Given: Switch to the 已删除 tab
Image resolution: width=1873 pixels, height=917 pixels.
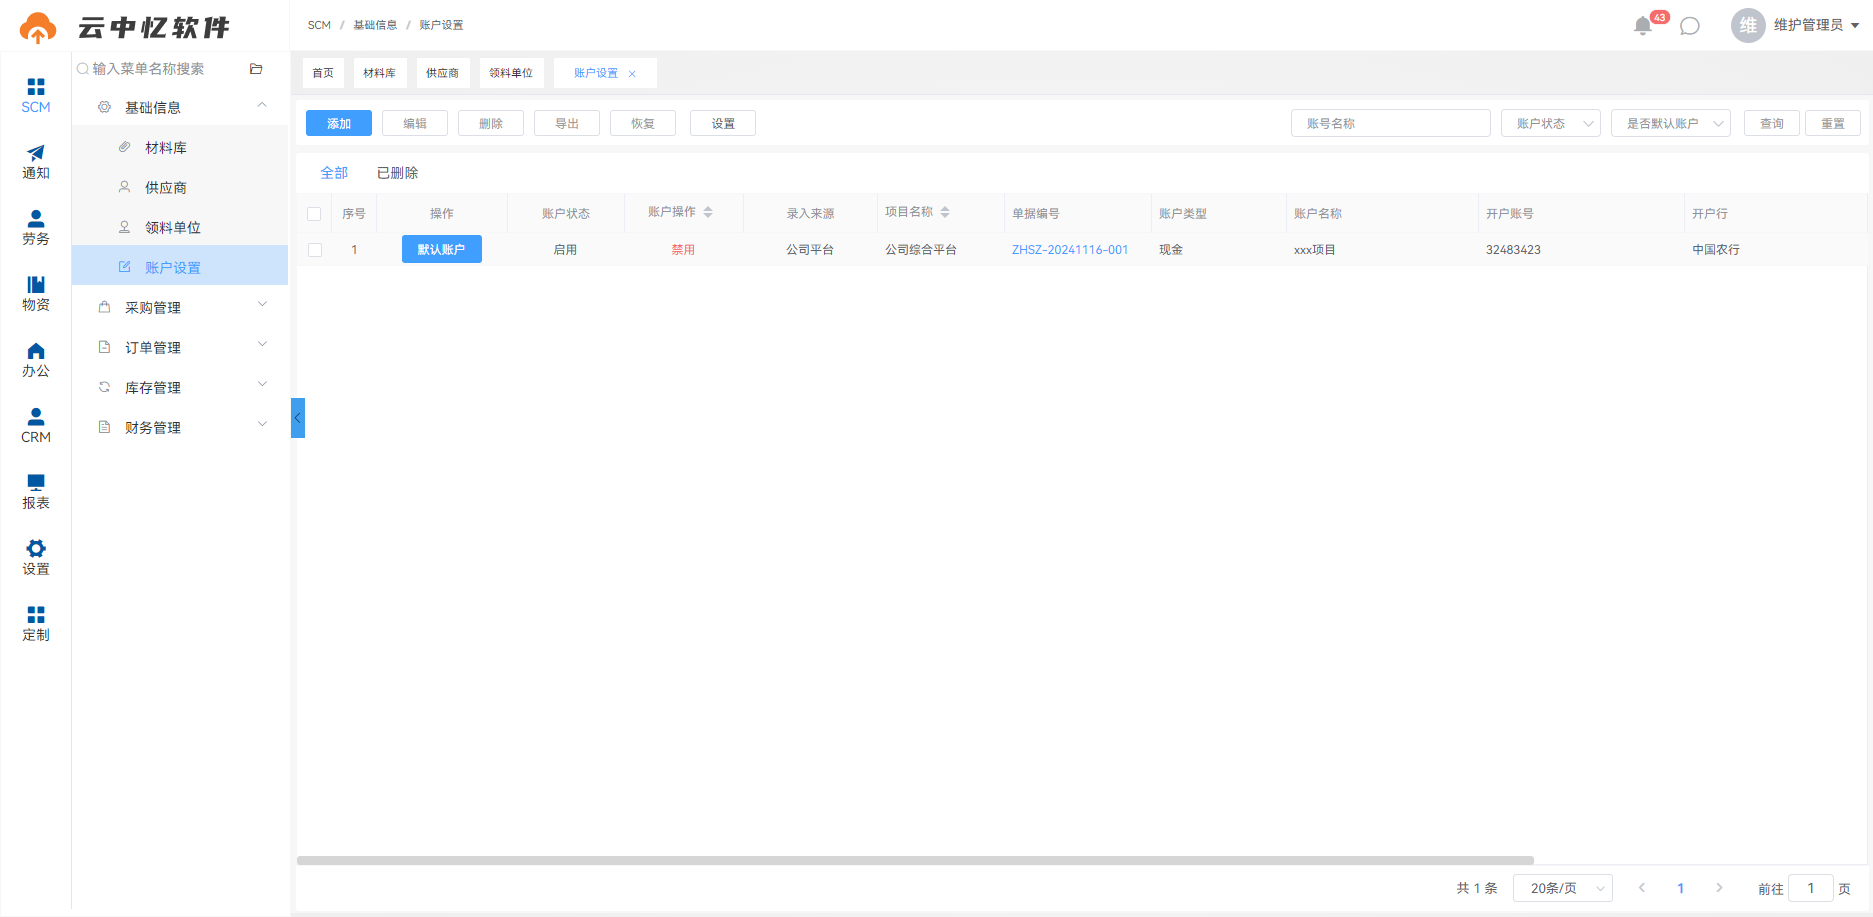Looking at the screenshot, I should pyautogui.click(x=397, y=173).
